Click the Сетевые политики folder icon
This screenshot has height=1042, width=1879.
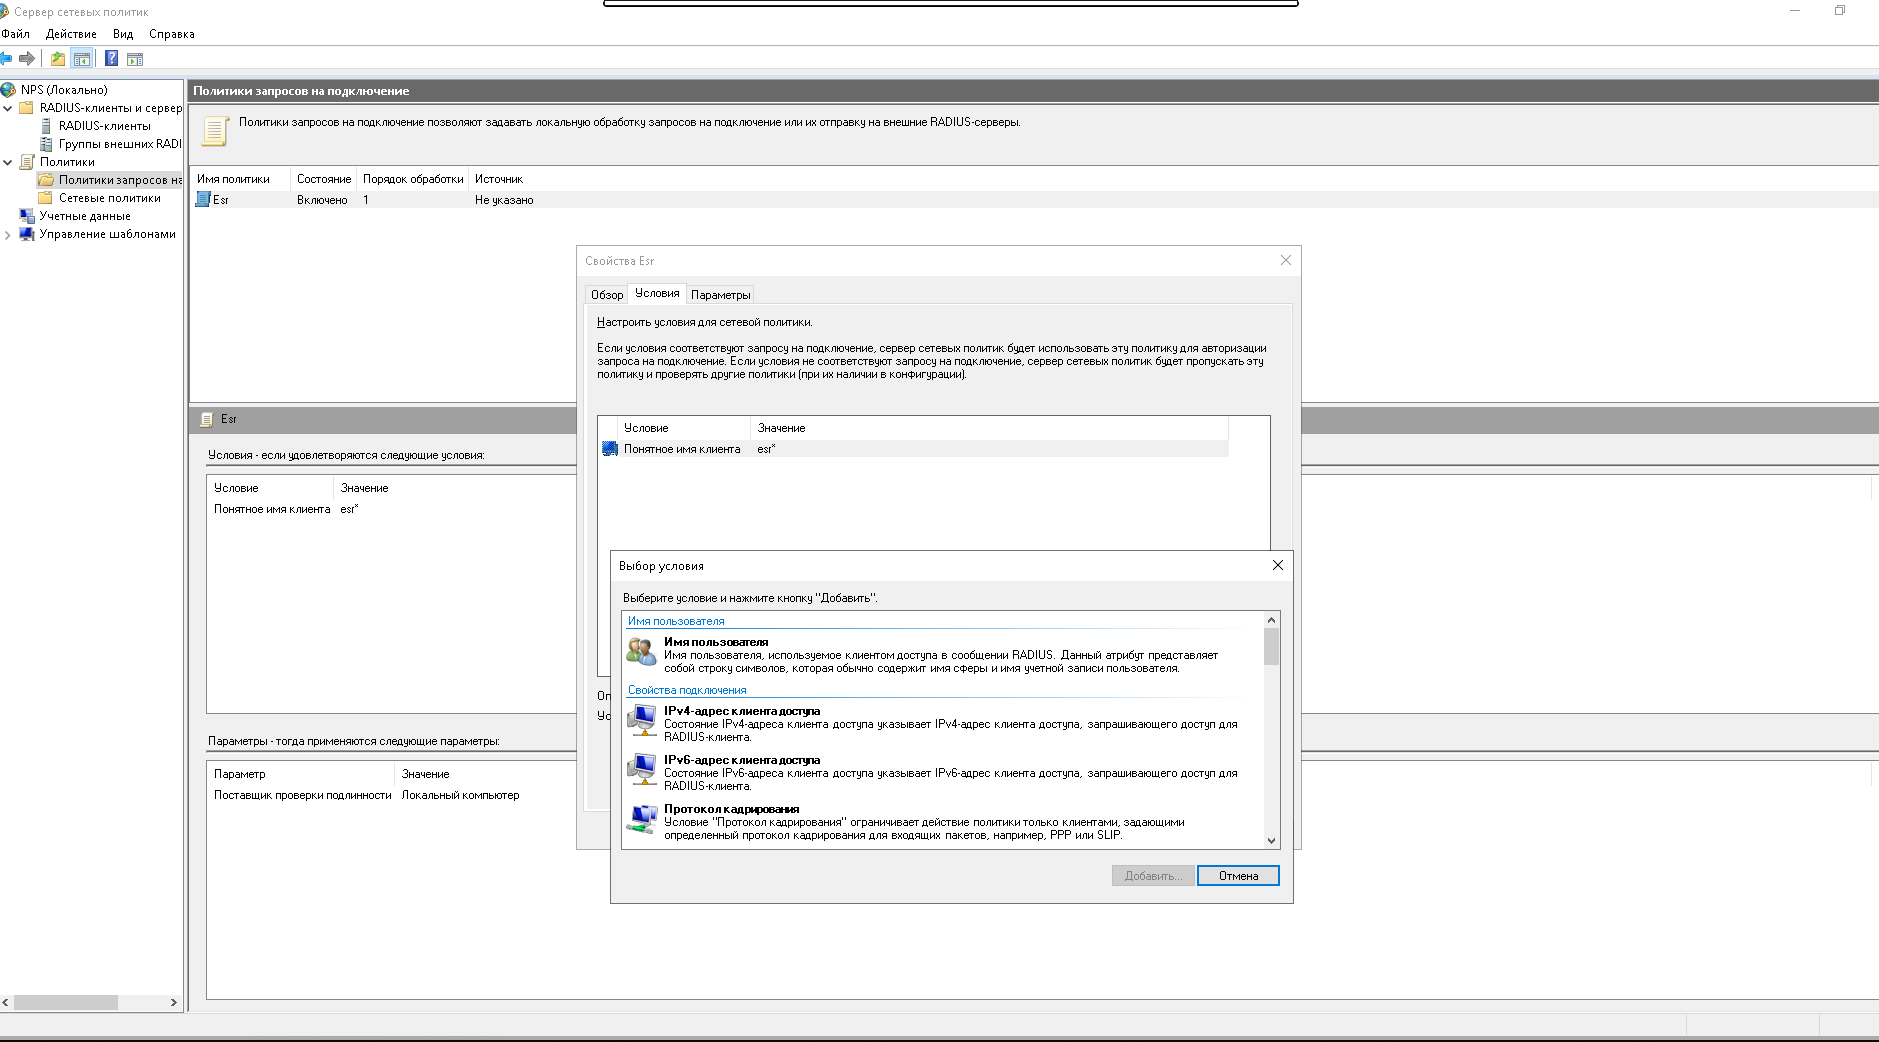(x=46, y=198)
